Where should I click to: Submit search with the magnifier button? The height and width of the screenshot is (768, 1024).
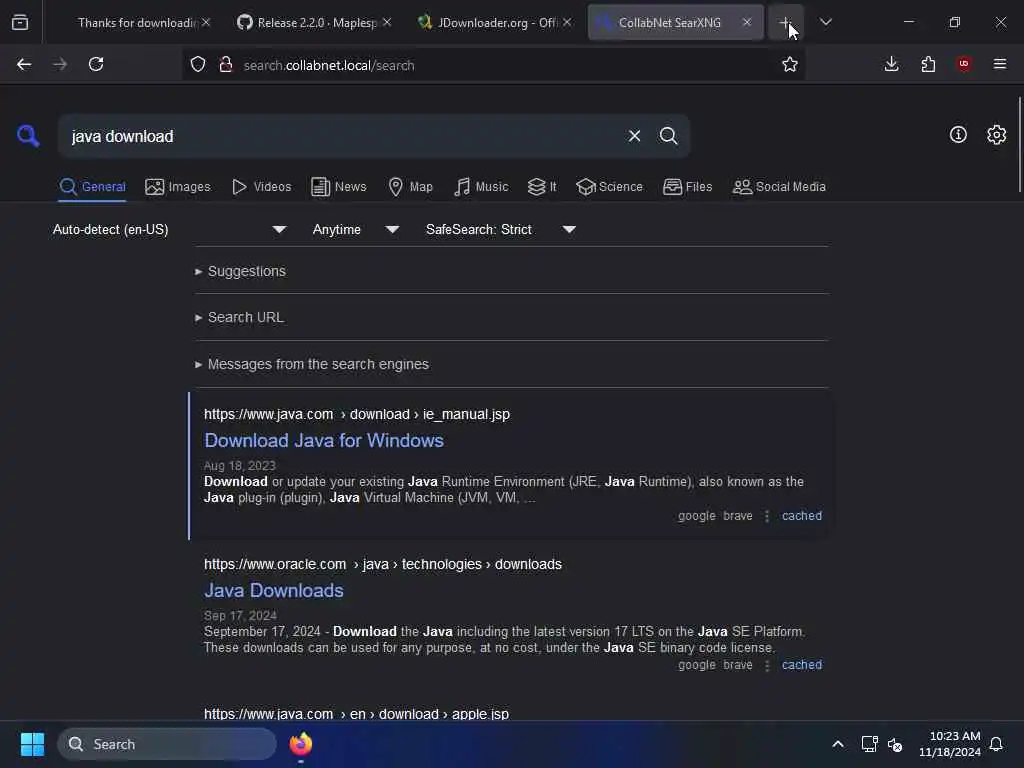click(668, 136)
